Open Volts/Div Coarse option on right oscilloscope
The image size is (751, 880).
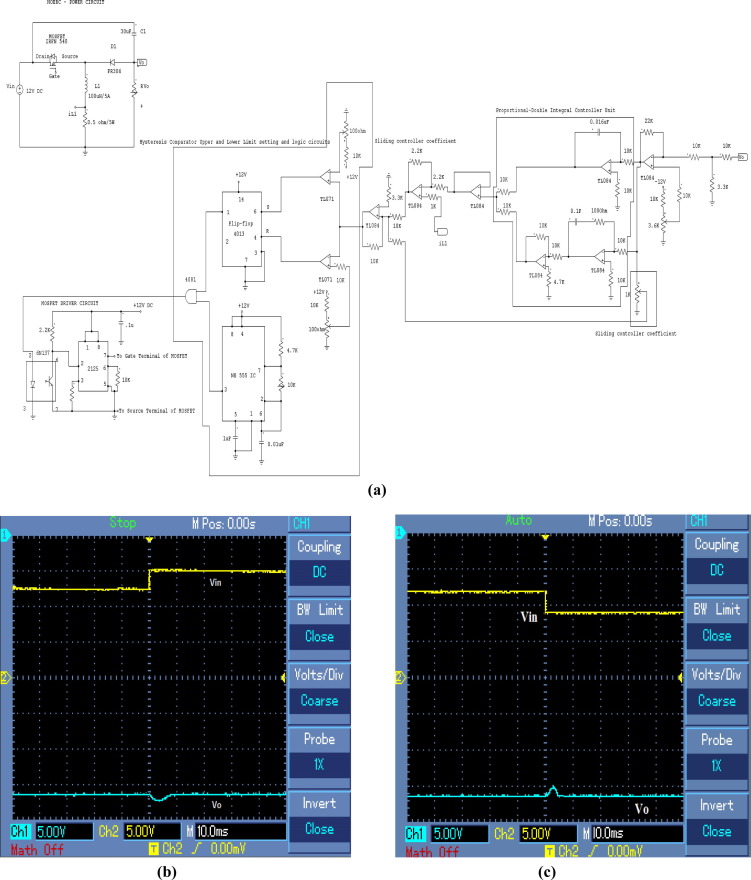pos(714,688)
